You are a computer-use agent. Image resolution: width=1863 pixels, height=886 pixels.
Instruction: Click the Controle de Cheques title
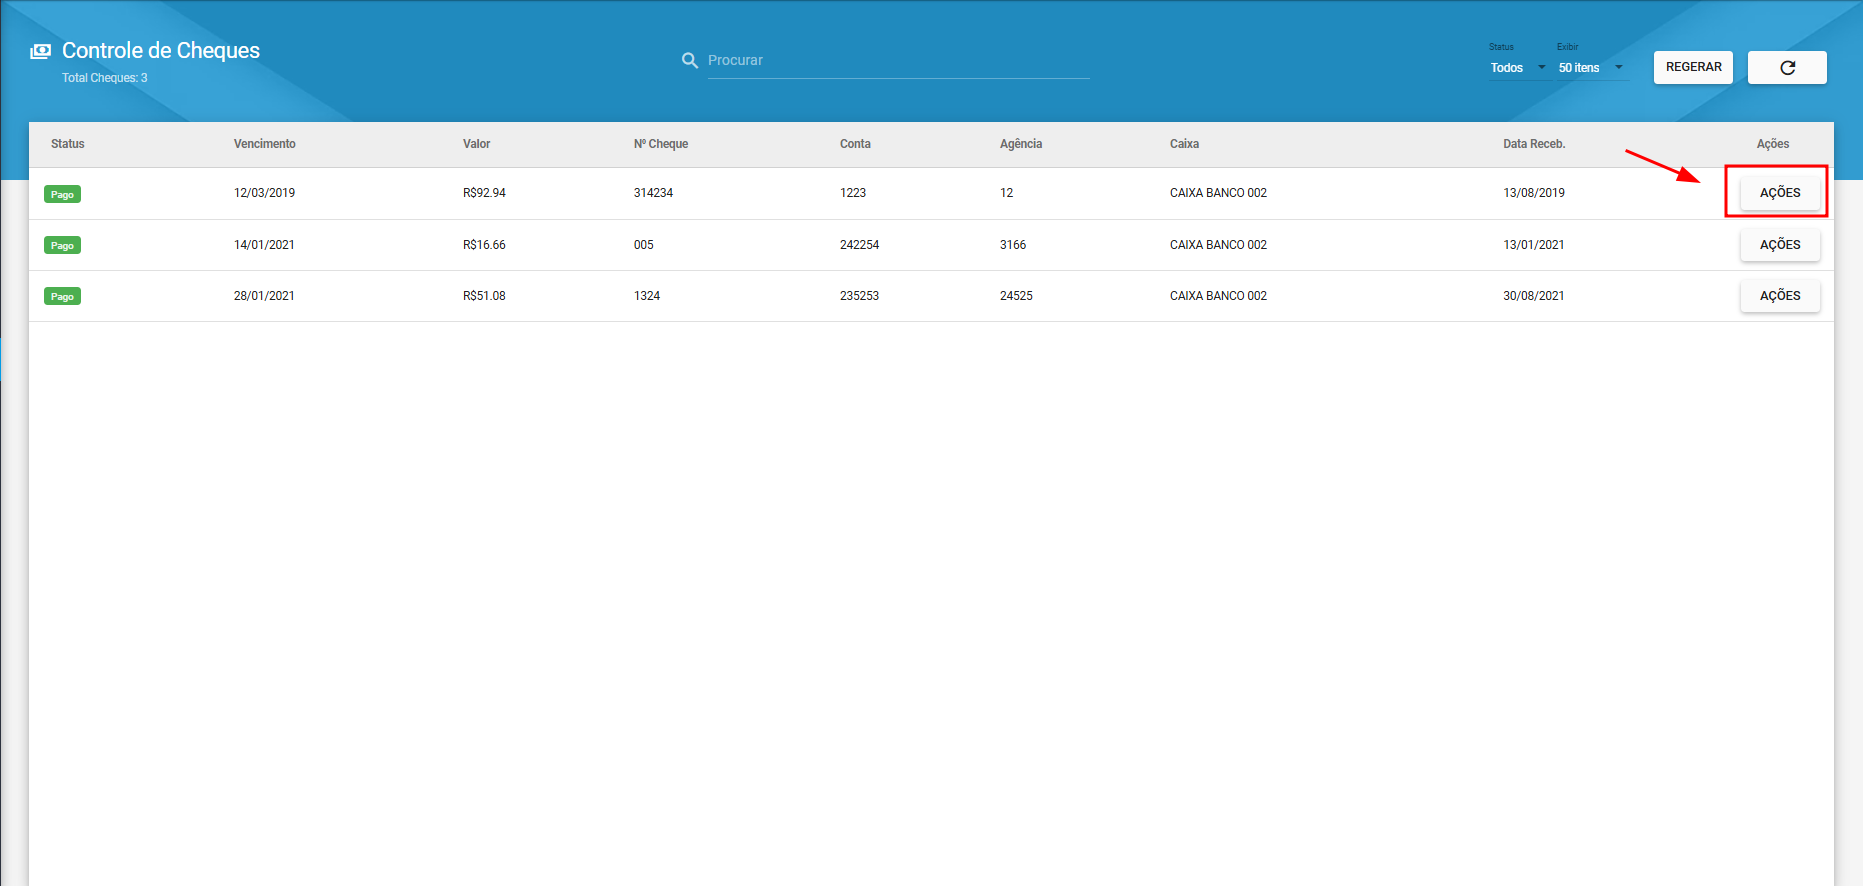[161, 51]
